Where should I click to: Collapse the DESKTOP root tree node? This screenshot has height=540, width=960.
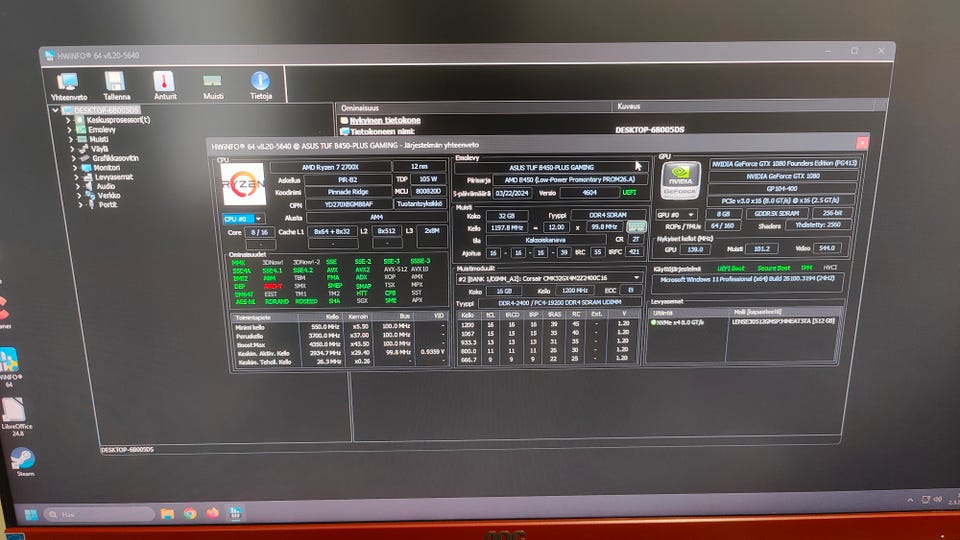tap(55, 110)
